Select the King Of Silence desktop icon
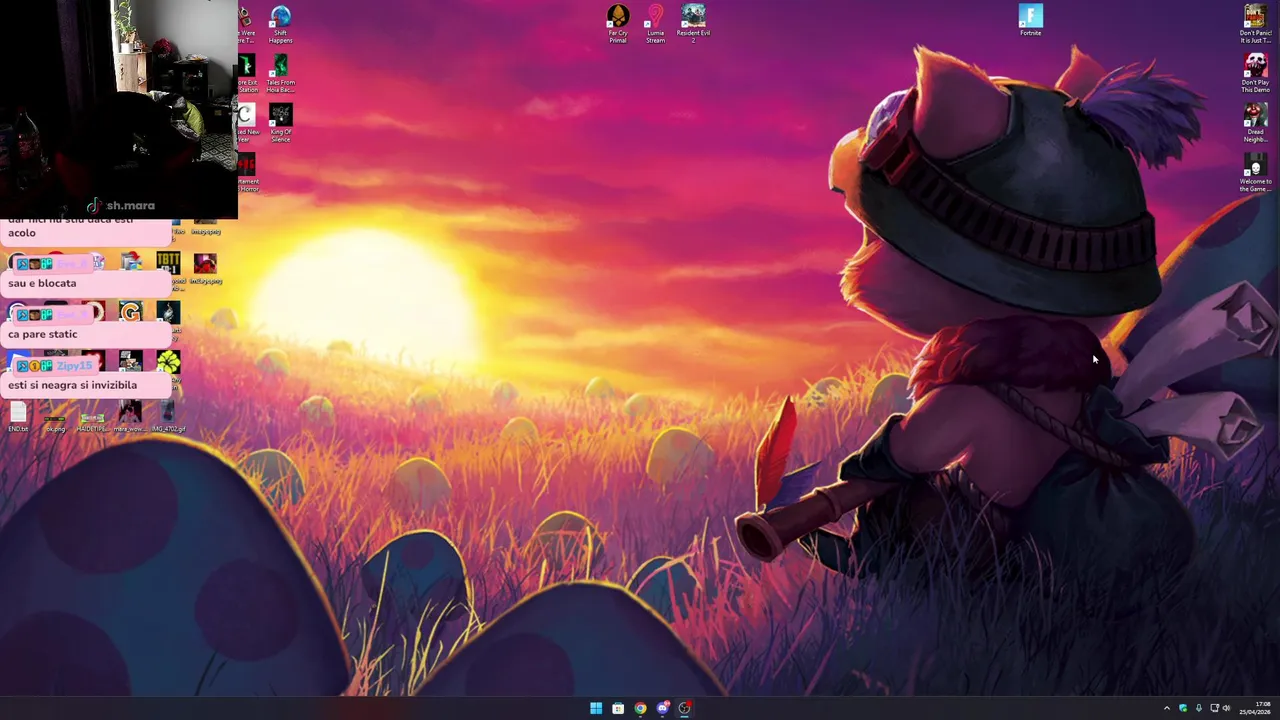 coord(281,123)
